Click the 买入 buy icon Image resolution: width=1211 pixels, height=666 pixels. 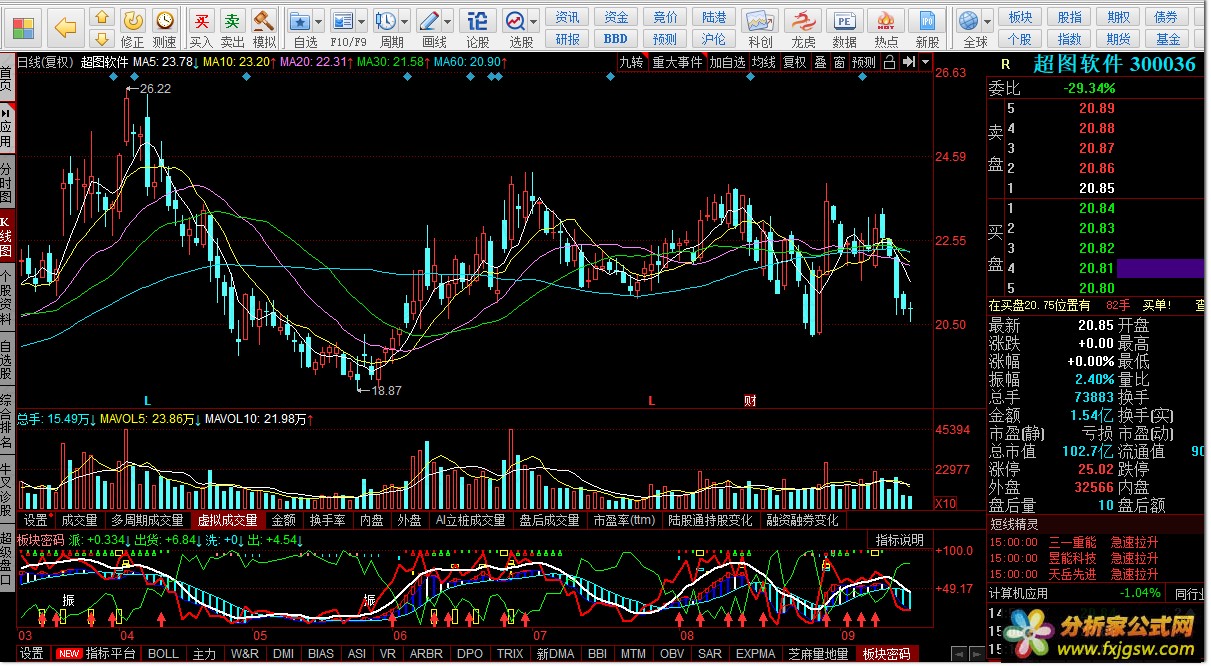202,20
